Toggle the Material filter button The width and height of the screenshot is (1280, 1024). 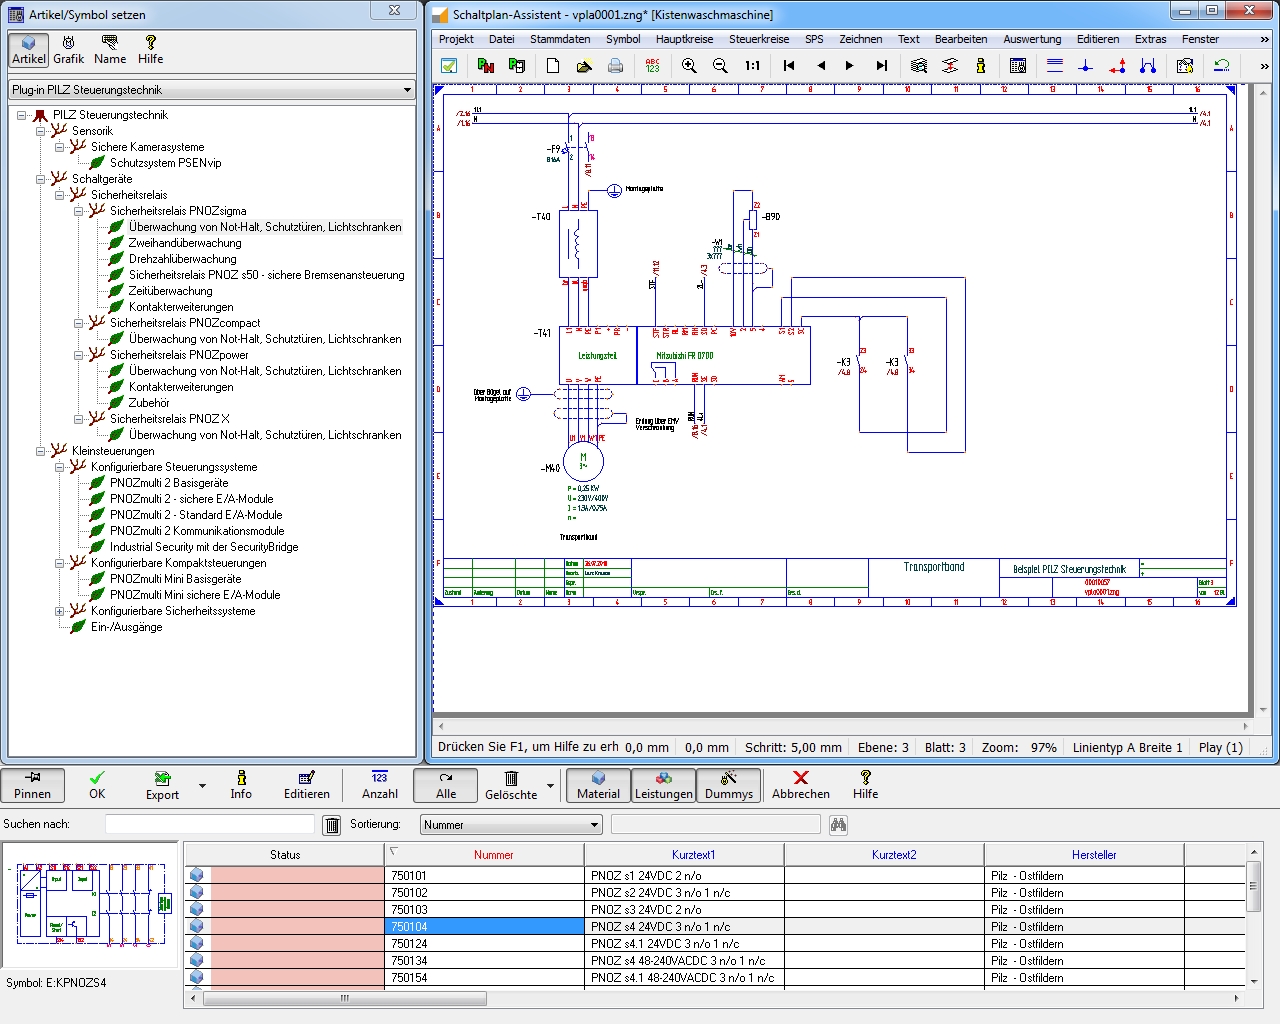[x=598, y=785]
